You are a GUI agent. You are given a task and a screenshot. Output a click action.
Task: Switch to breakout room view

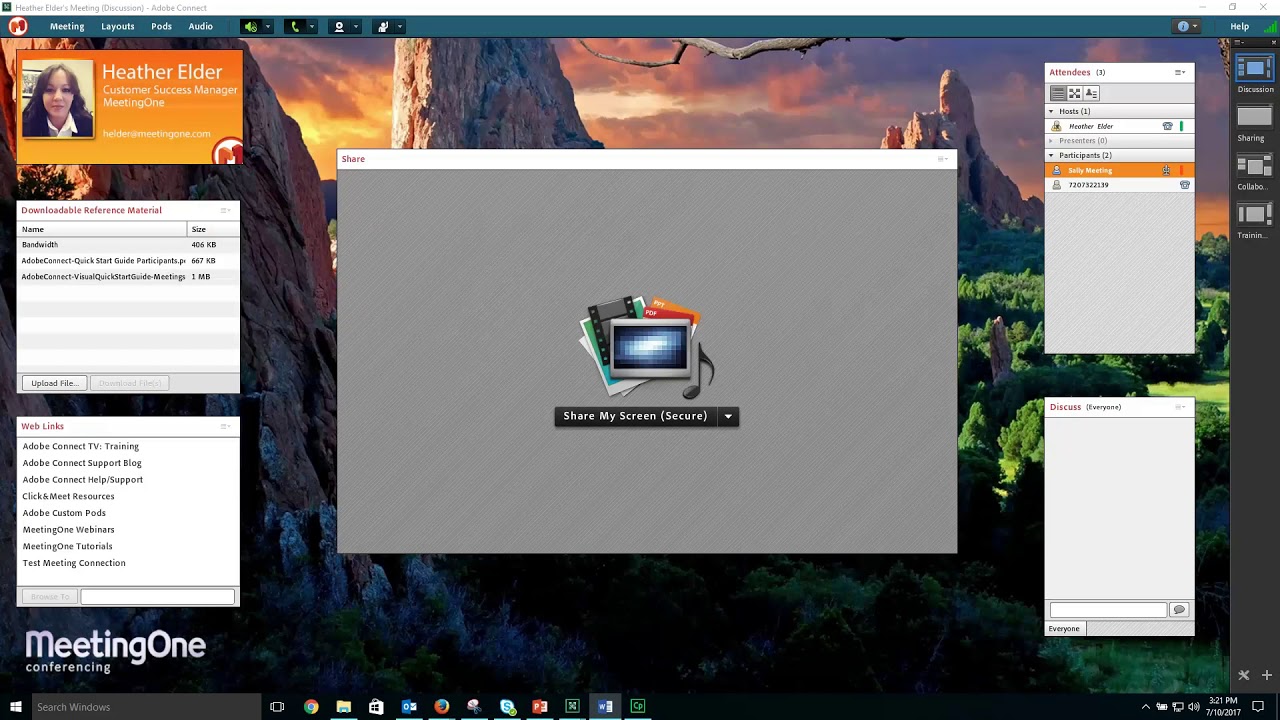pos(1074,93)
